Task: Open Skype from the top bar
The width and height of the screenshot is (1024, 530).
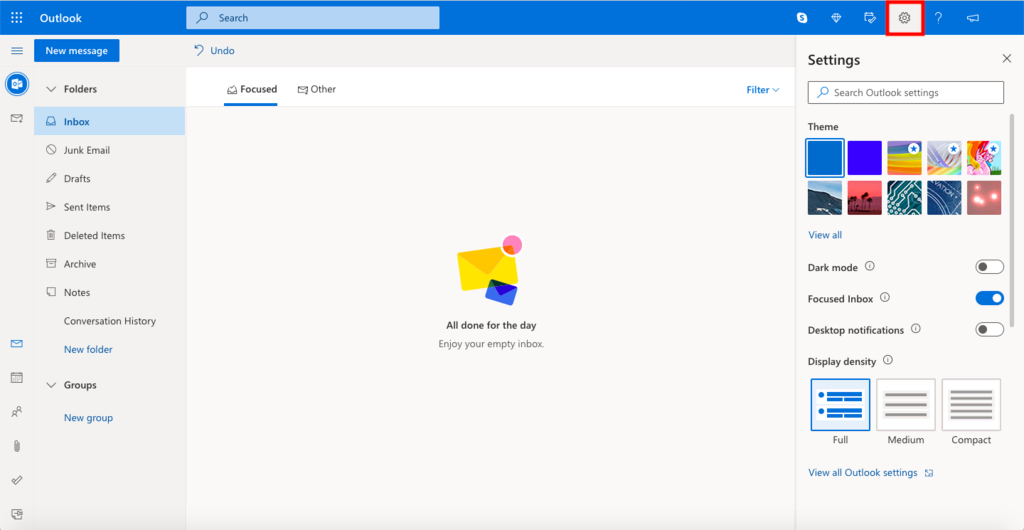Action: [802, 18]
